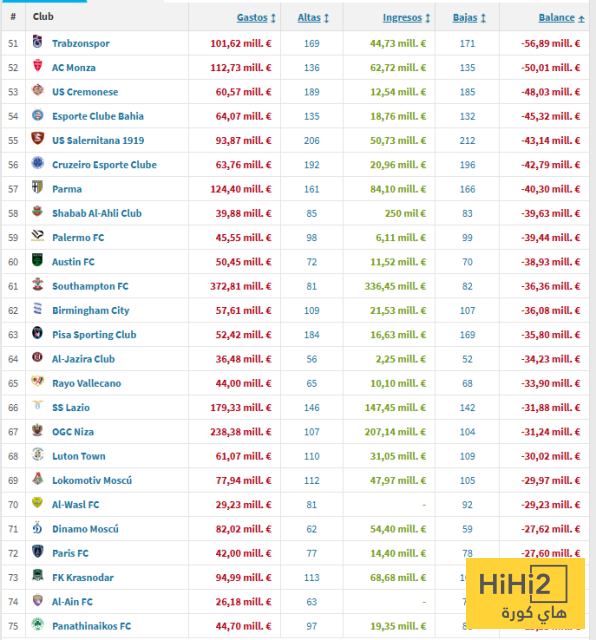Open the AC Monza club link
The image size is (596, 640).
[74, 68]
